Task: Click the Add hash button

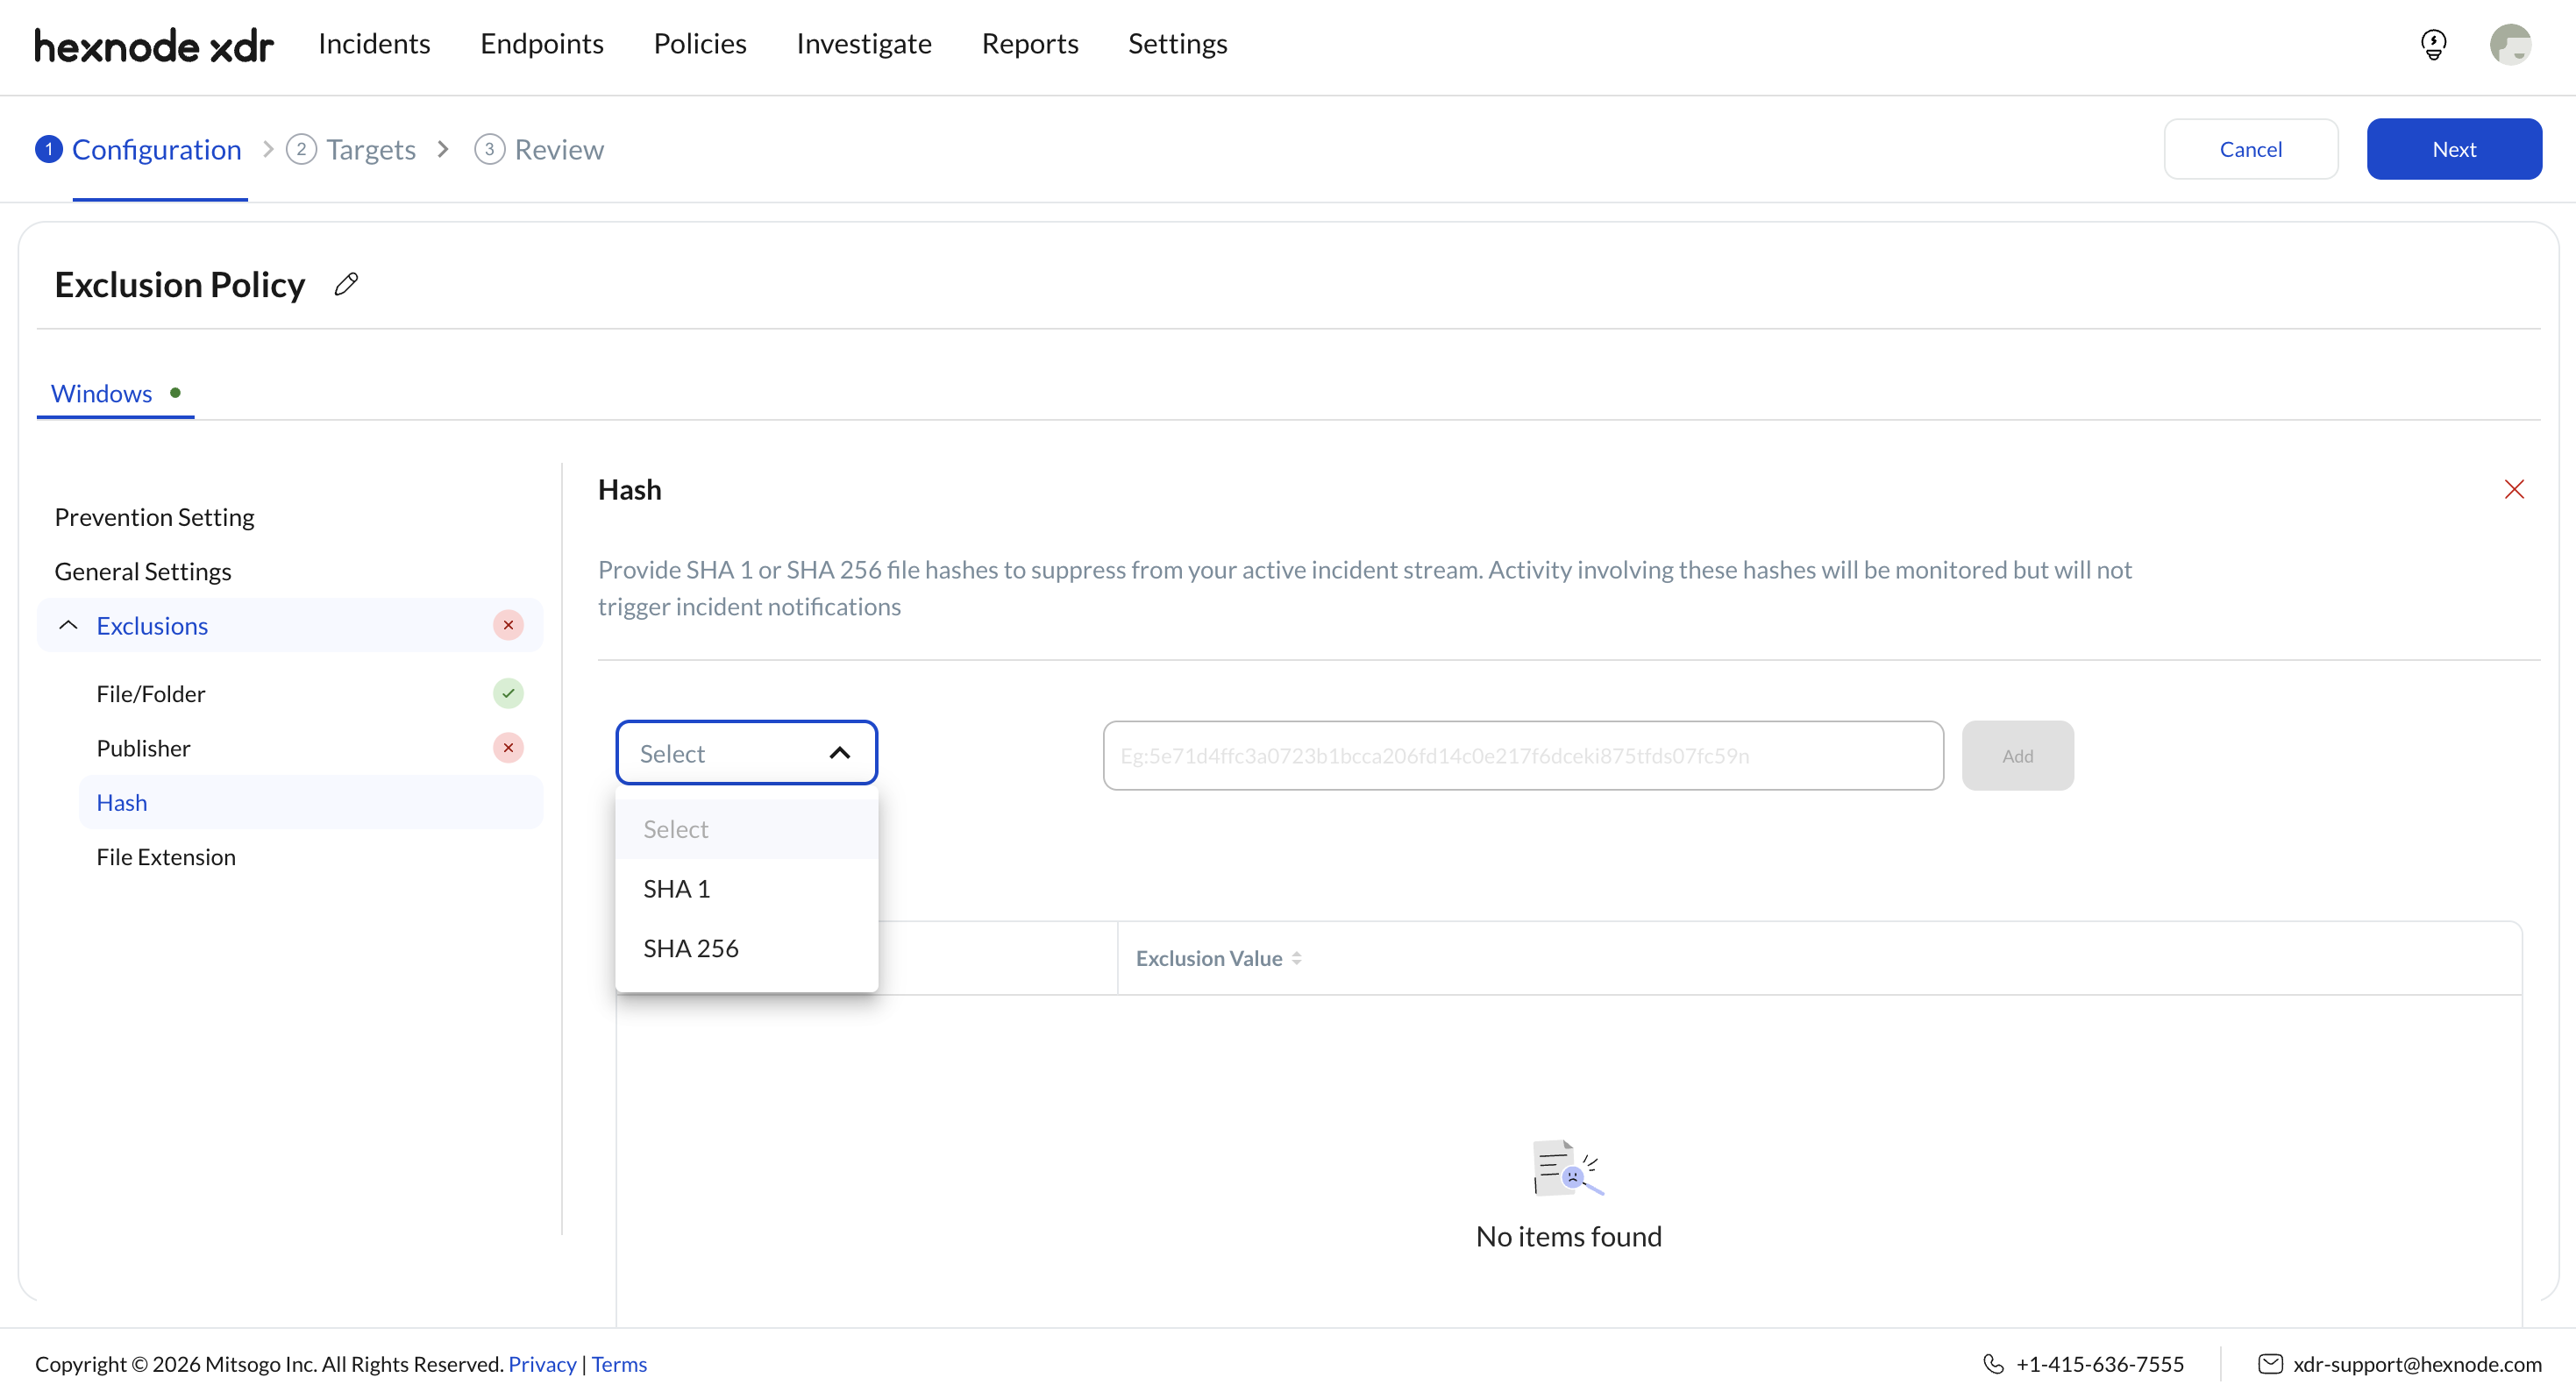Action: (x=2017, y=755)
